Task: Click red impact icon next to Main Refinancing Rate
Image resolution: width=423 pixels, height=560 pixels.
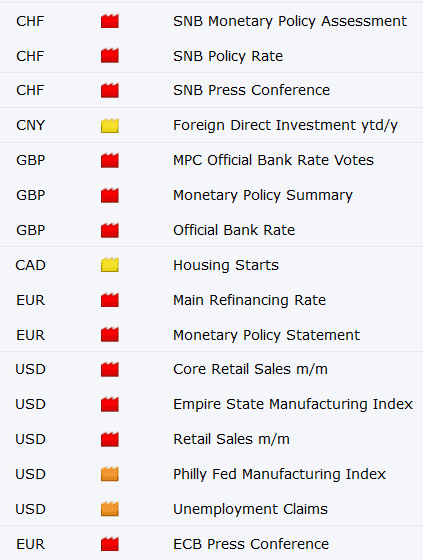Action: point(110,300)
